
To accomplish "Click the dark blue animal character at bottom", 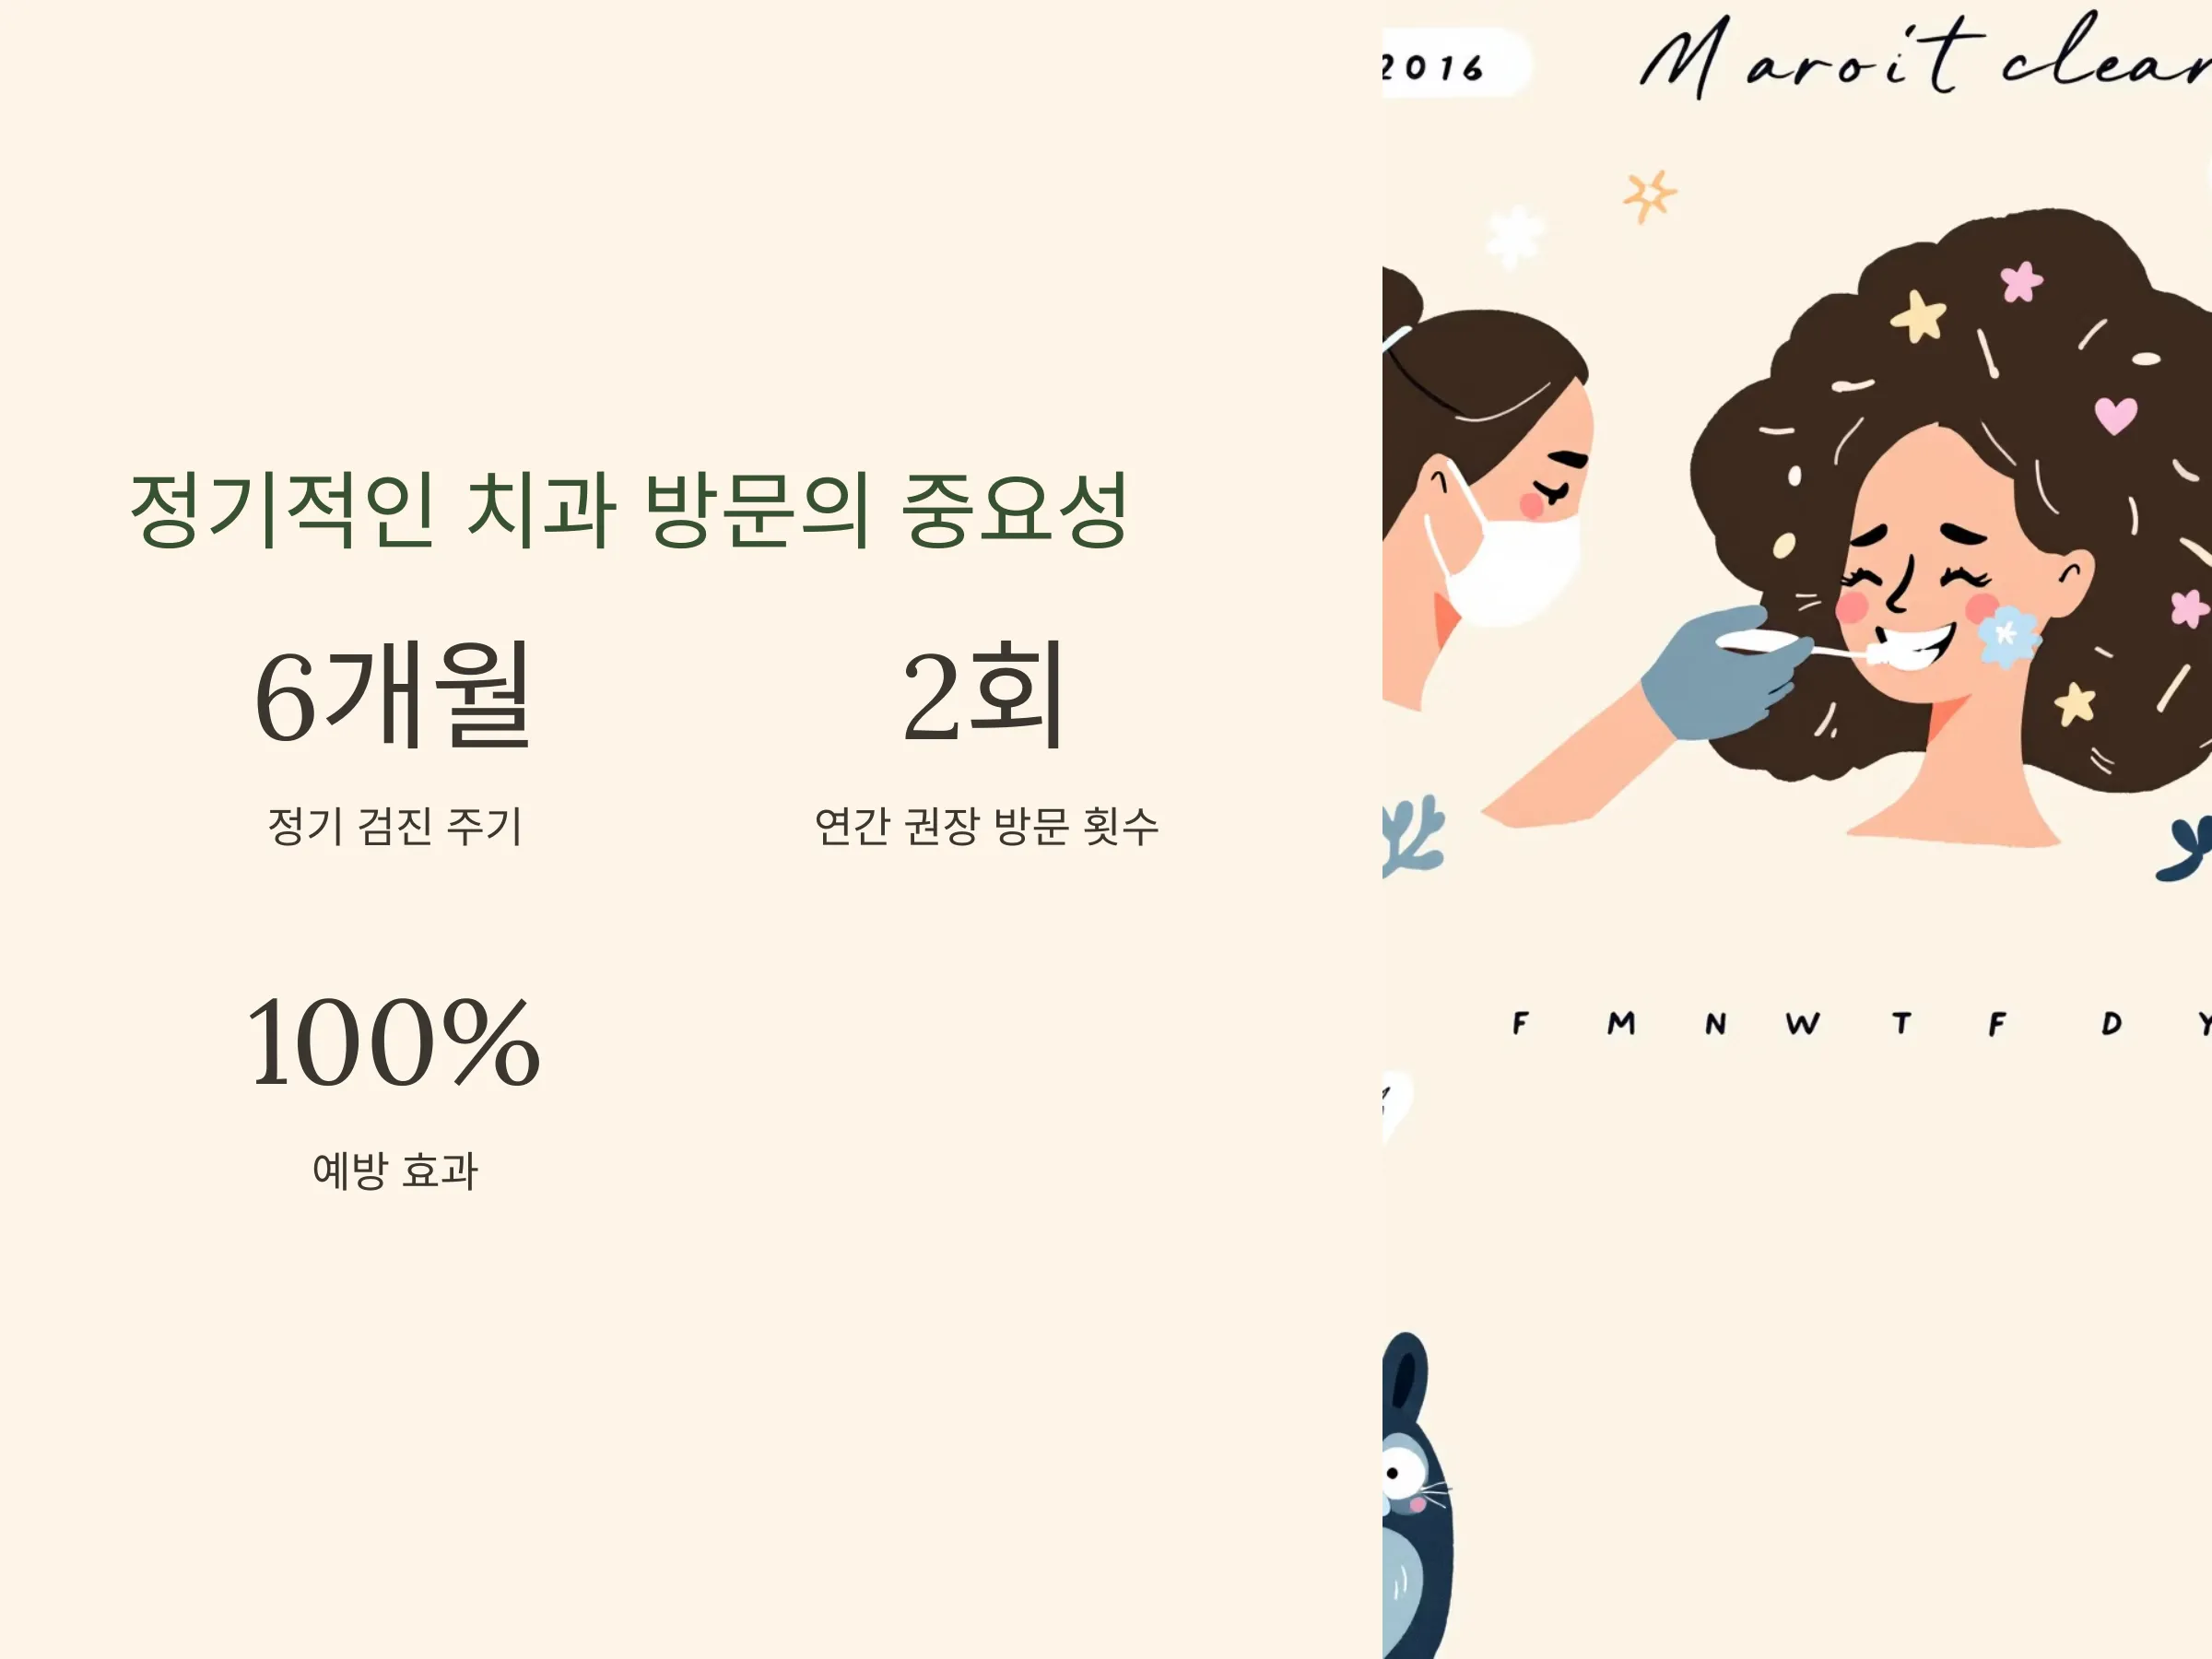I will 1417,1495.
